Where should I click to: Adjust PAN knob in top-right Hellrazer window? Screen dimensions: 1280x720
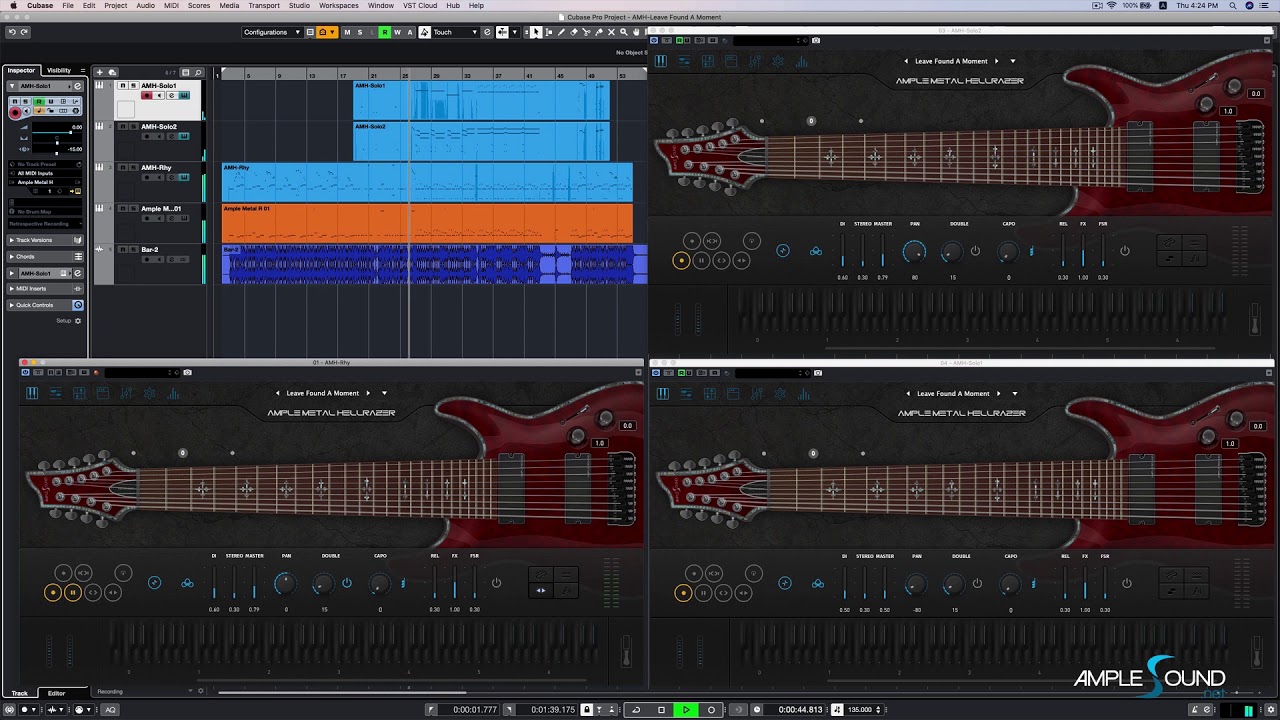point(914,251)
